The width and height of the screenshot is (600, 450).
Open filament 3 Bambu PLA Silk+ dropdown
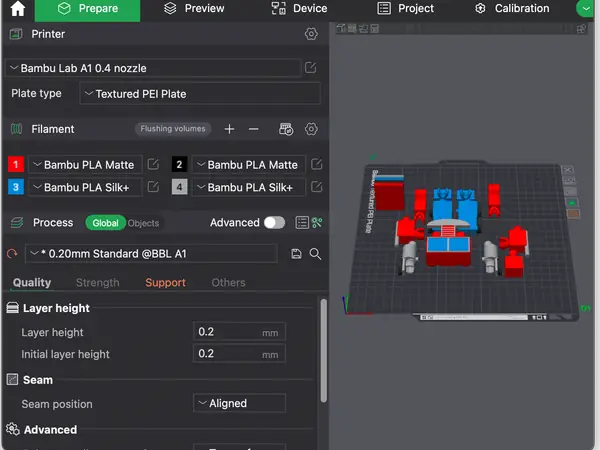click(85, 187)
